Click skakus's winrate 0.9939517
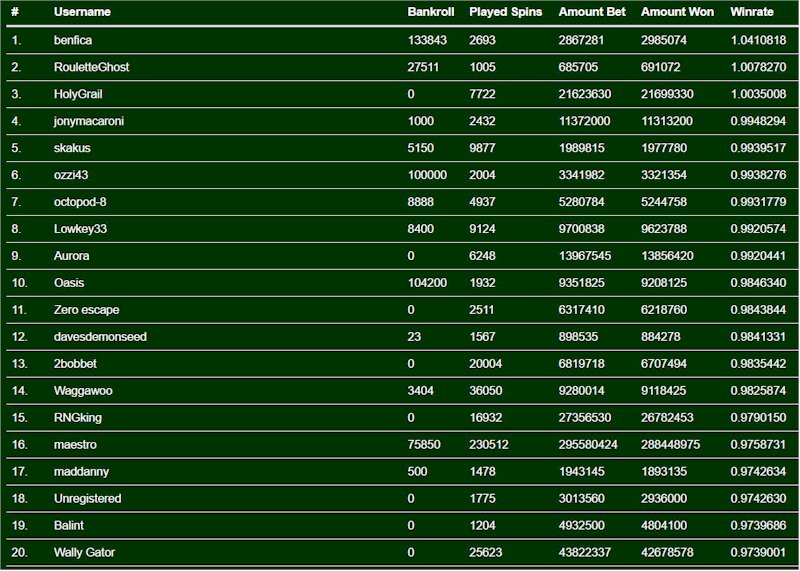The image size is (800, 571). [x=758, y=148]
